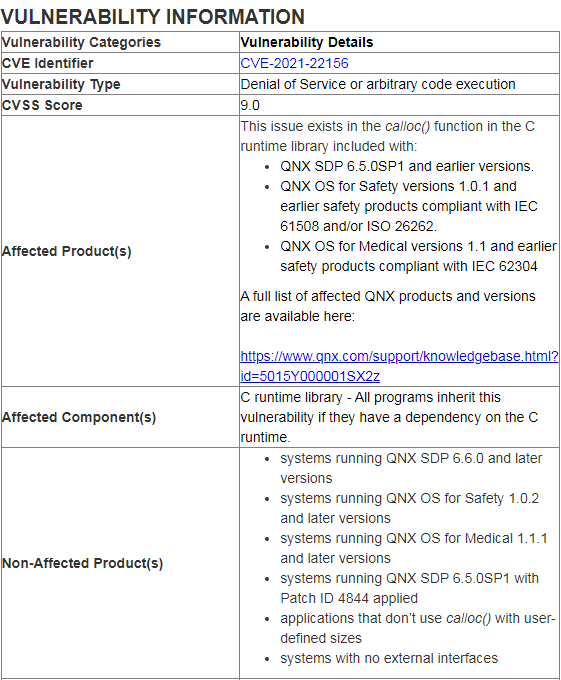561x680 pixels.
Task: Click the Vulnerability Type row label
Action: click(x=61, y=84)
